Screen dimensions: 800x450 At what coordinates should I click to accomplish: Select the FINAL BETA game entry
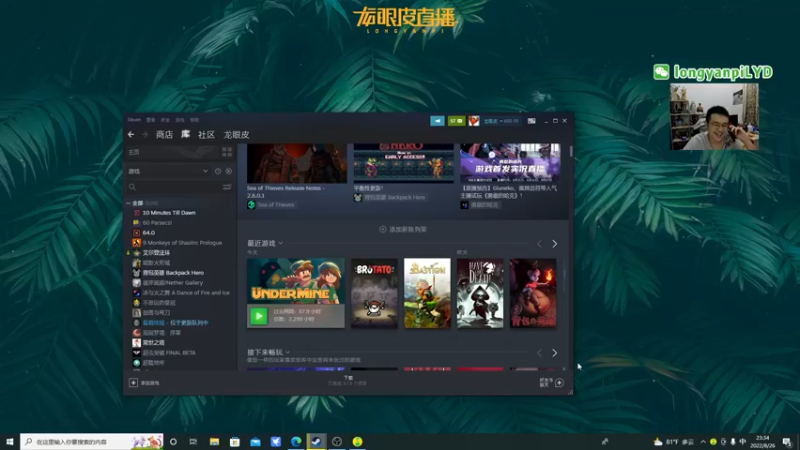click(x=169, y=353)
